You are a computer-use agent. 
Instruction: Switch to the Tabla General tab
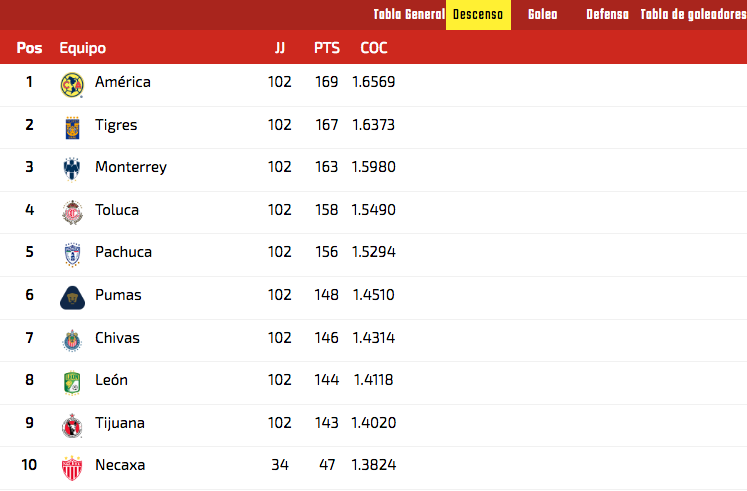pyautogui.click(x=409, y=15)
